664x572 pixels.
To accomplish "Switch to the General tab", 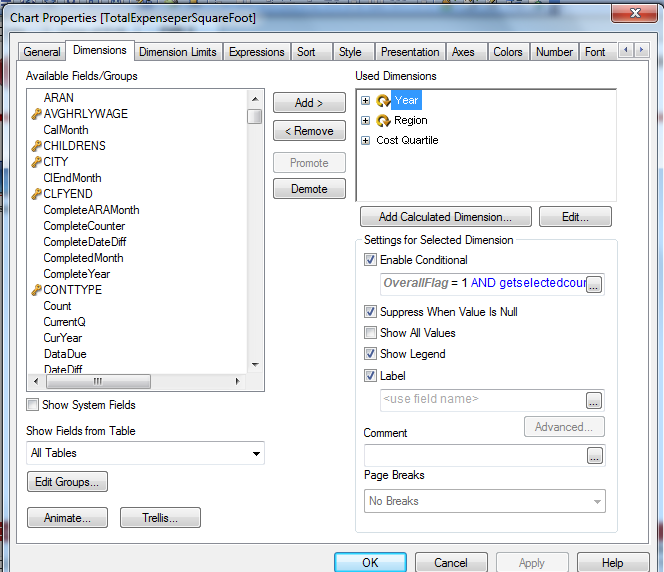I will [x=42, y=52].
